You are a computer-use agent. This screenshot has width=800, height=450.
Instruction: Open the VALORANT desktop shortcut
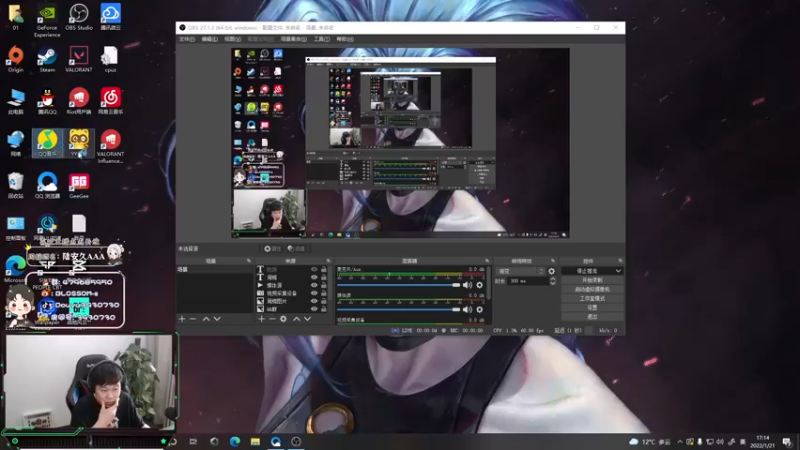click(79, 59)
